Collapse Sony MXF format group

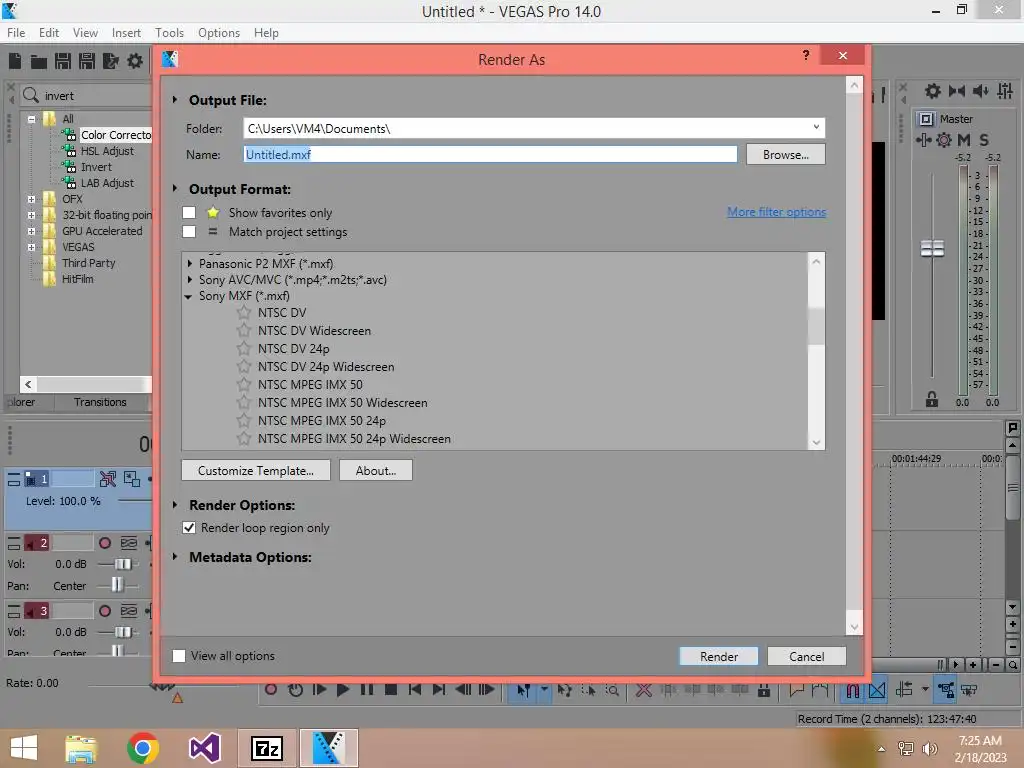(189, 296)
